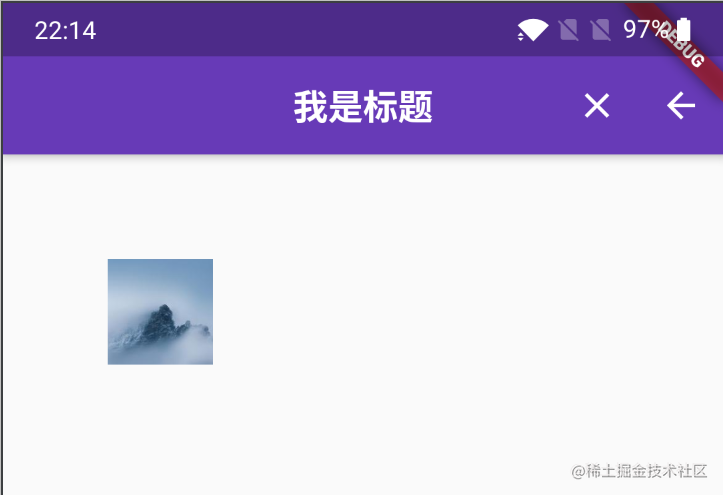Tap the second no-SIM card icon

[x=601, y=30]
